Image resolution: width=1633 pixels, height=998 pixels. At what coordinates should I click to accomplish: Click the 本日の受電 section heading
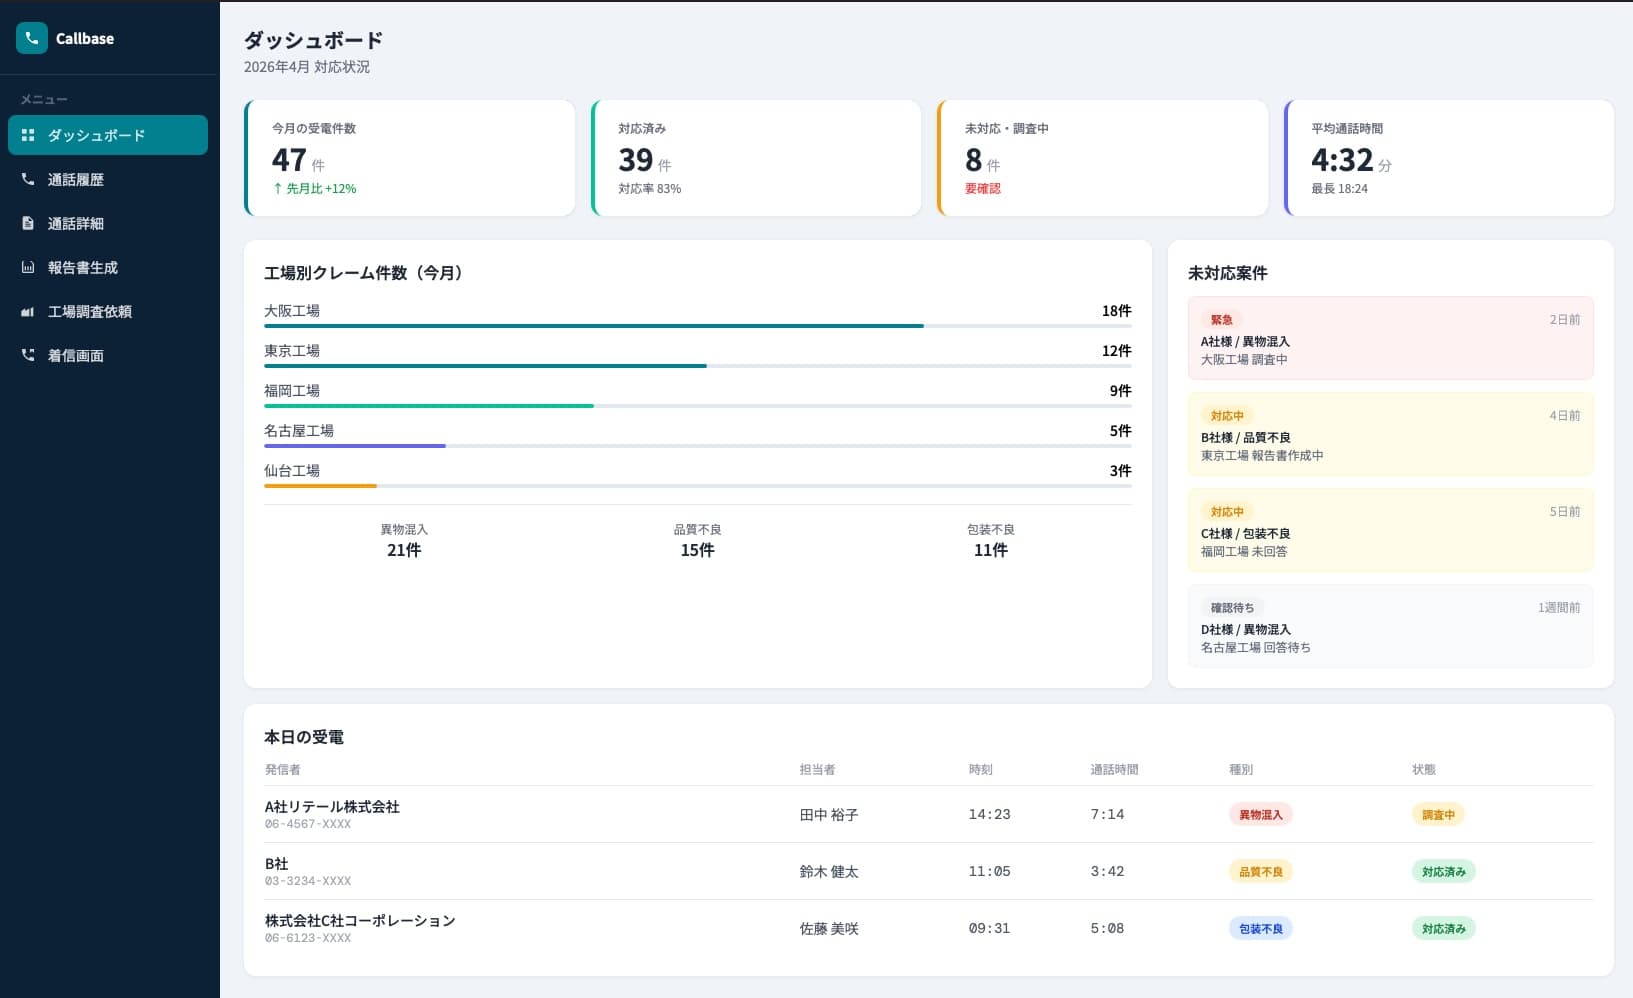(304, 737)
